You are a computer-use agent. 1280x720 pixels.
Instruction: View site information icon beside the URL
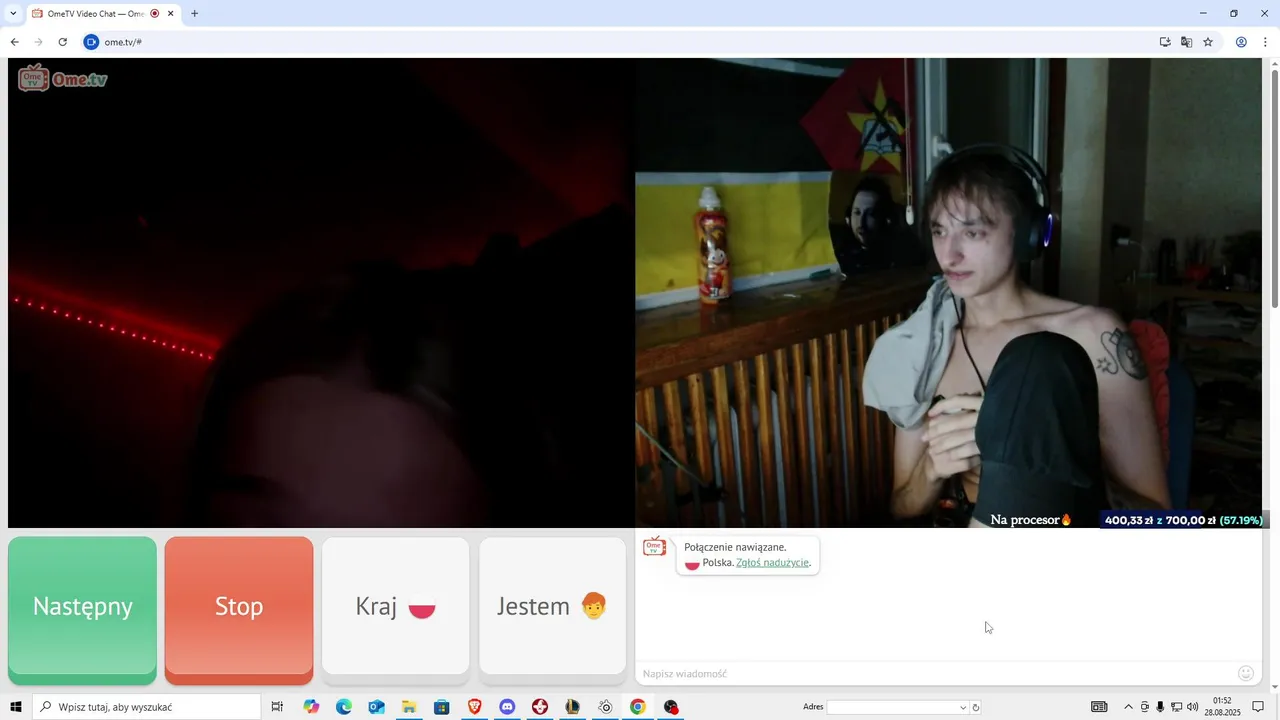coord(91,42)
